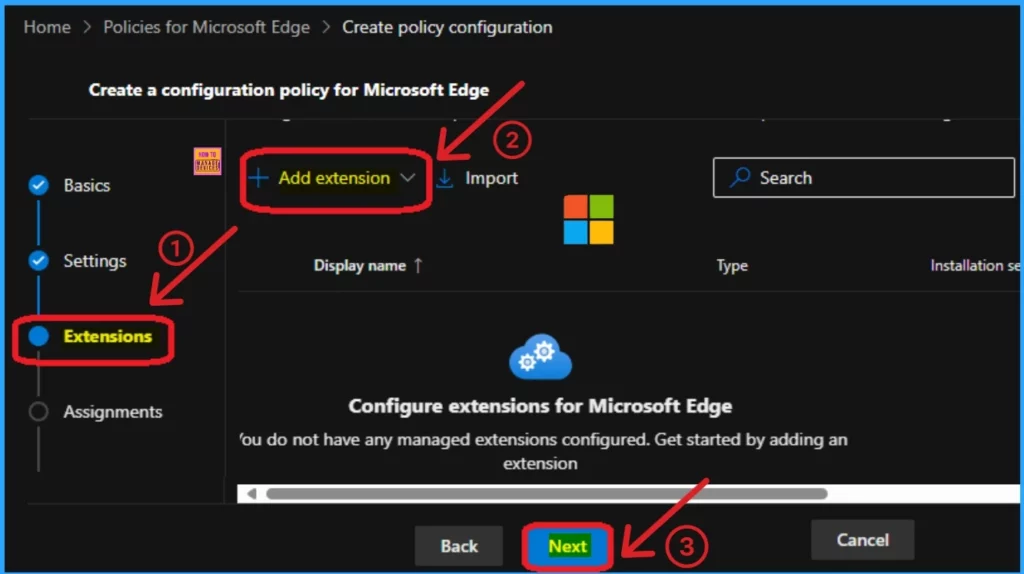This screenshot has height=574, width=1024.
Task: Click the Cancel button
Action: coord(862,540)
